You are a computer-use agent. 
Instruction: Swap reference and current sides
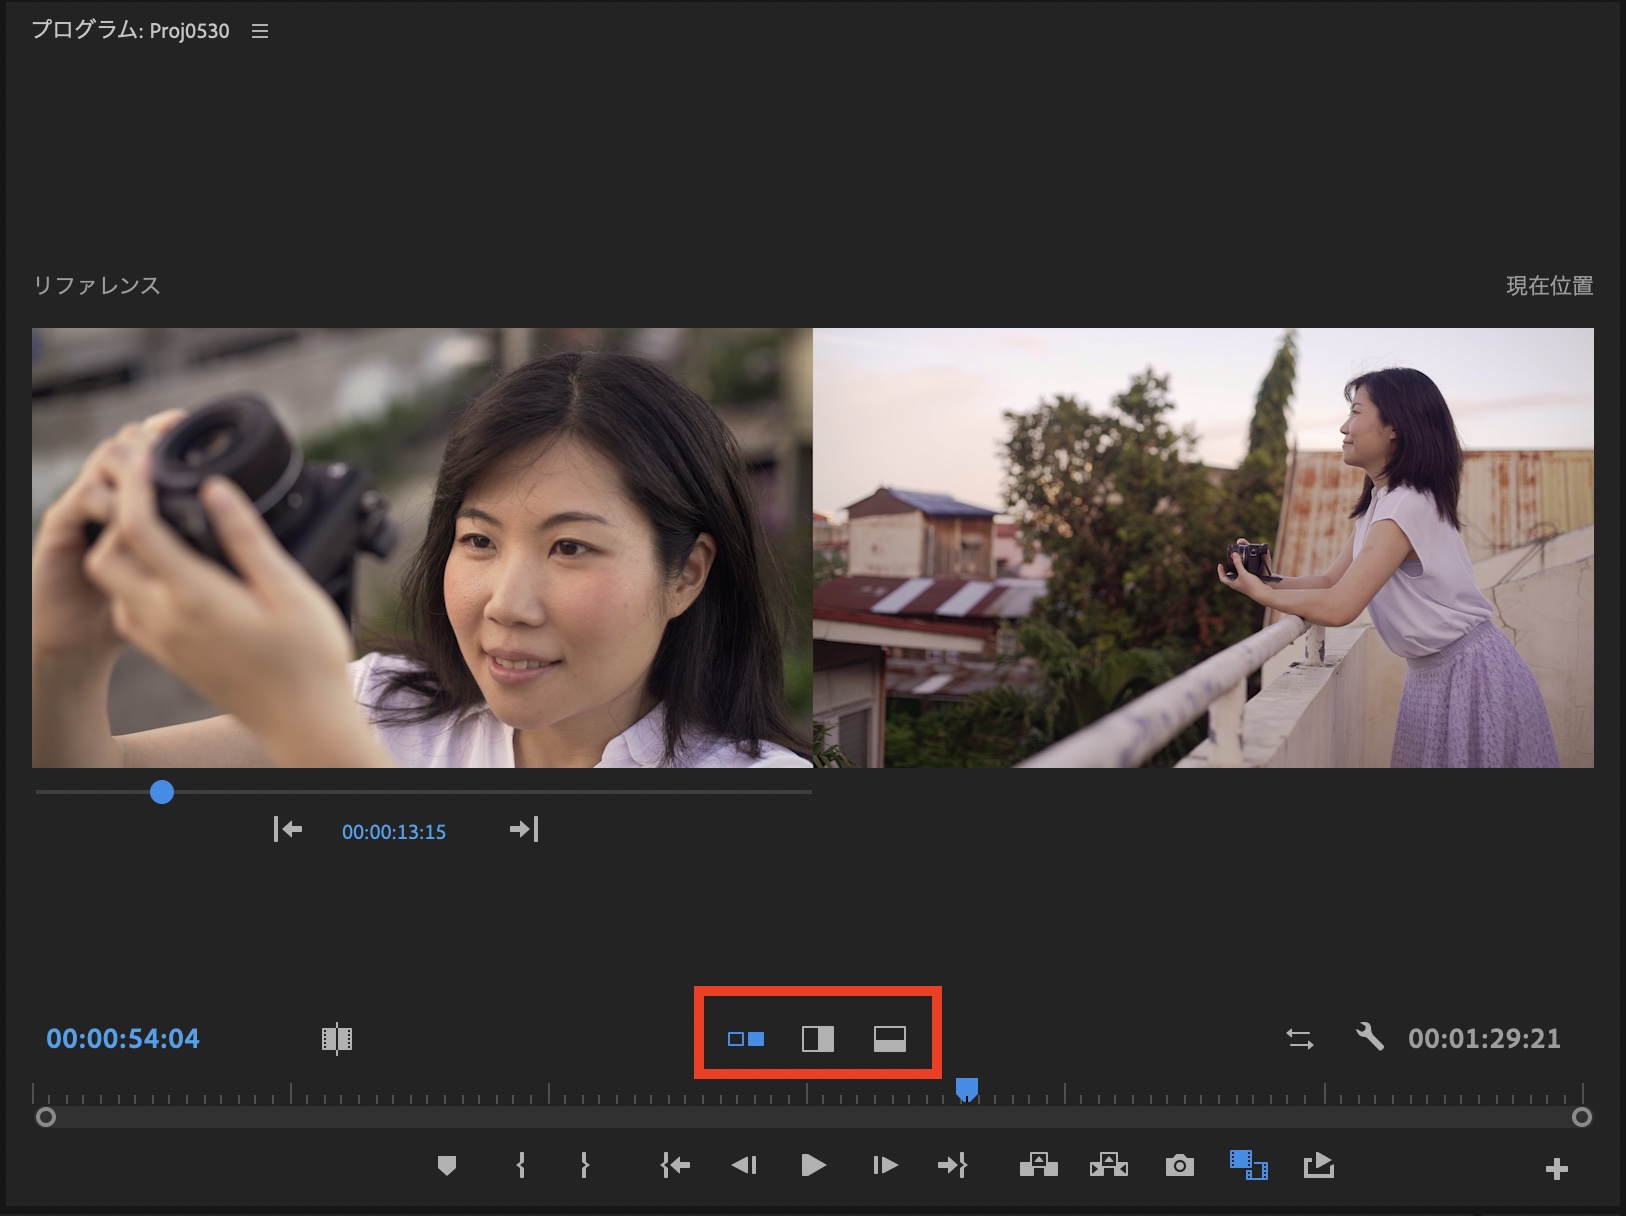pos(1299,1039)
